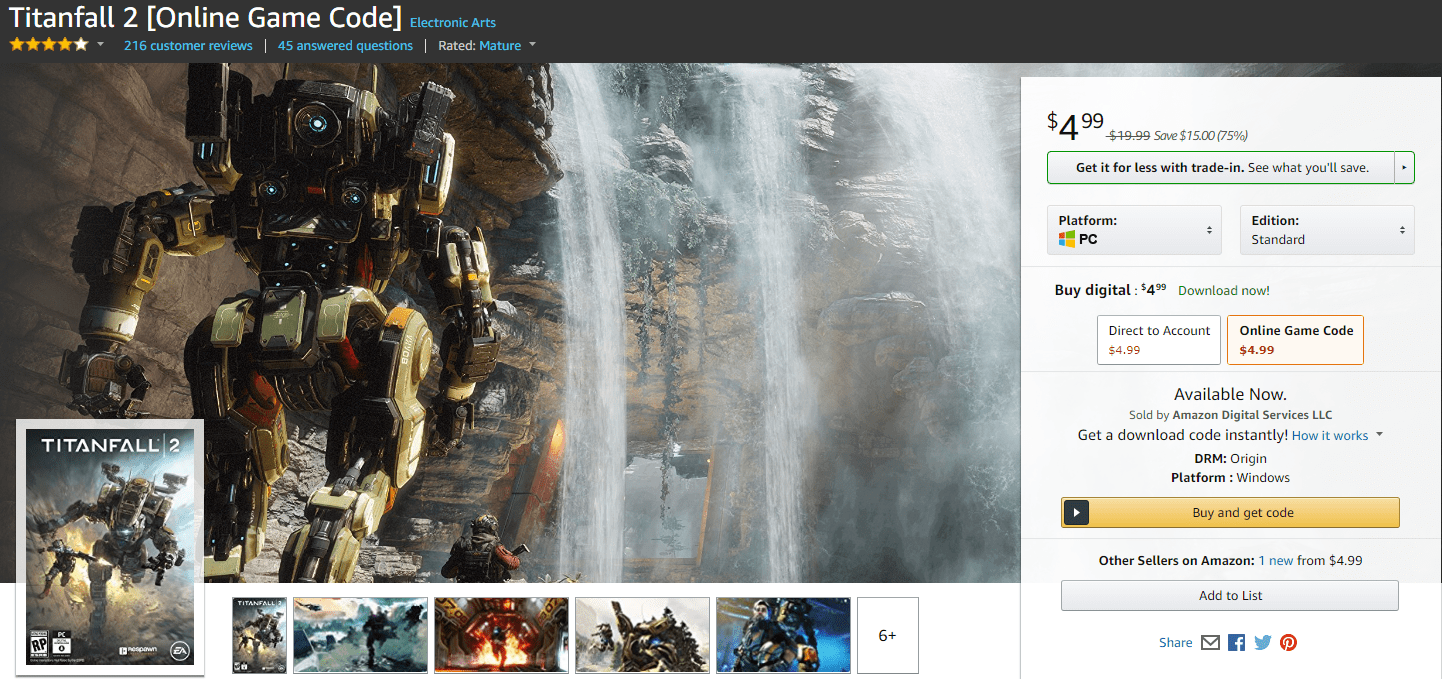This screenshot has width=1442, height=679.
Task: Share on Pinterest icon
Action: (1289, 643)
